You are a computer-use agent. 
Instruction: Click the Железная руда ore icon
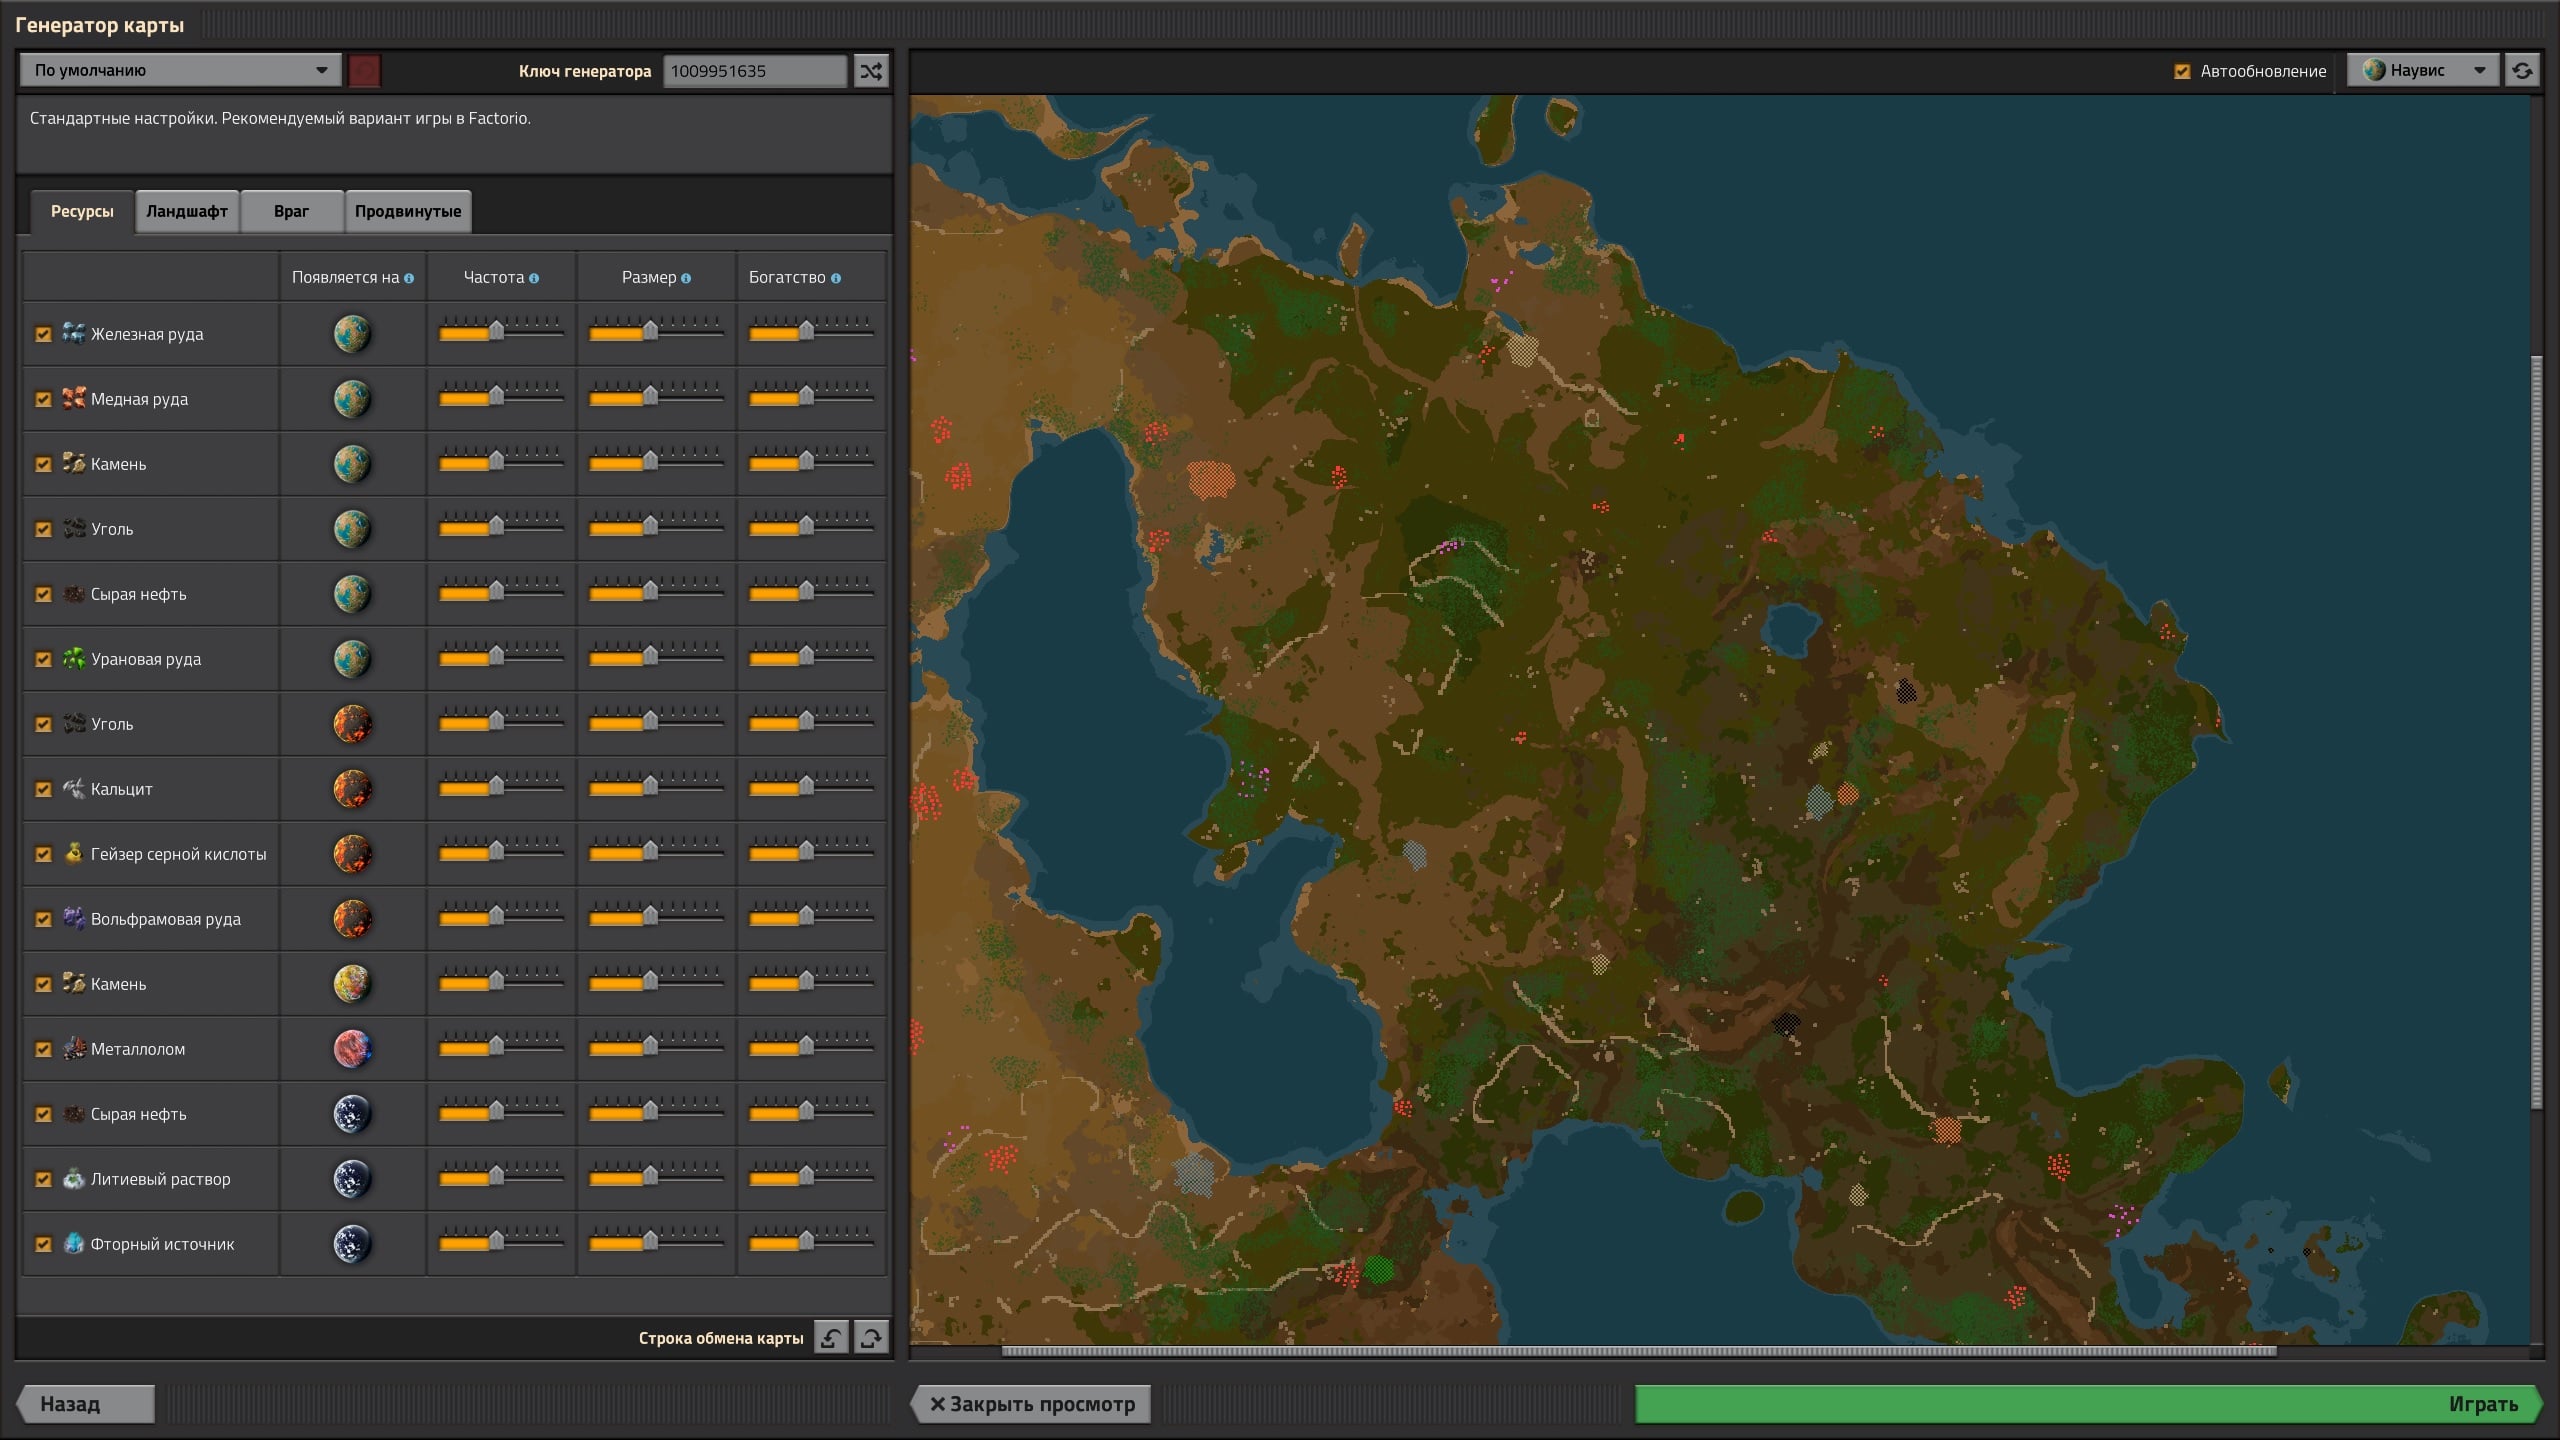coord(73,333)
